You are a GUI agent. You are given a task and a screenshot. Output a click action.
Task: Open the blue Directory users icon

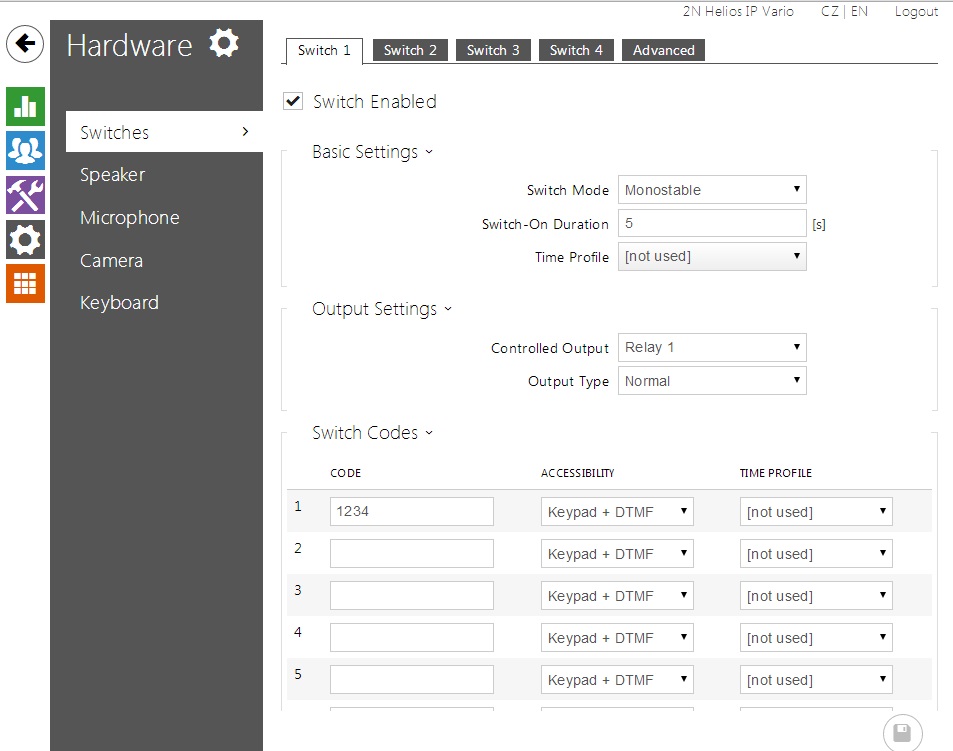(x=25, y=149)
